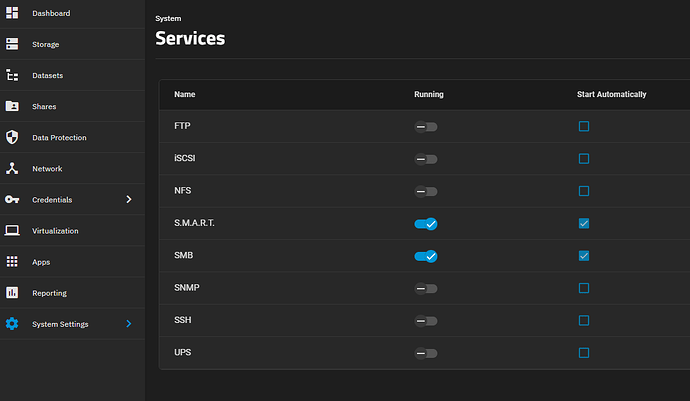Click the System breadcrumb link
Screen dimensions: 690x401
coord(168,18)
